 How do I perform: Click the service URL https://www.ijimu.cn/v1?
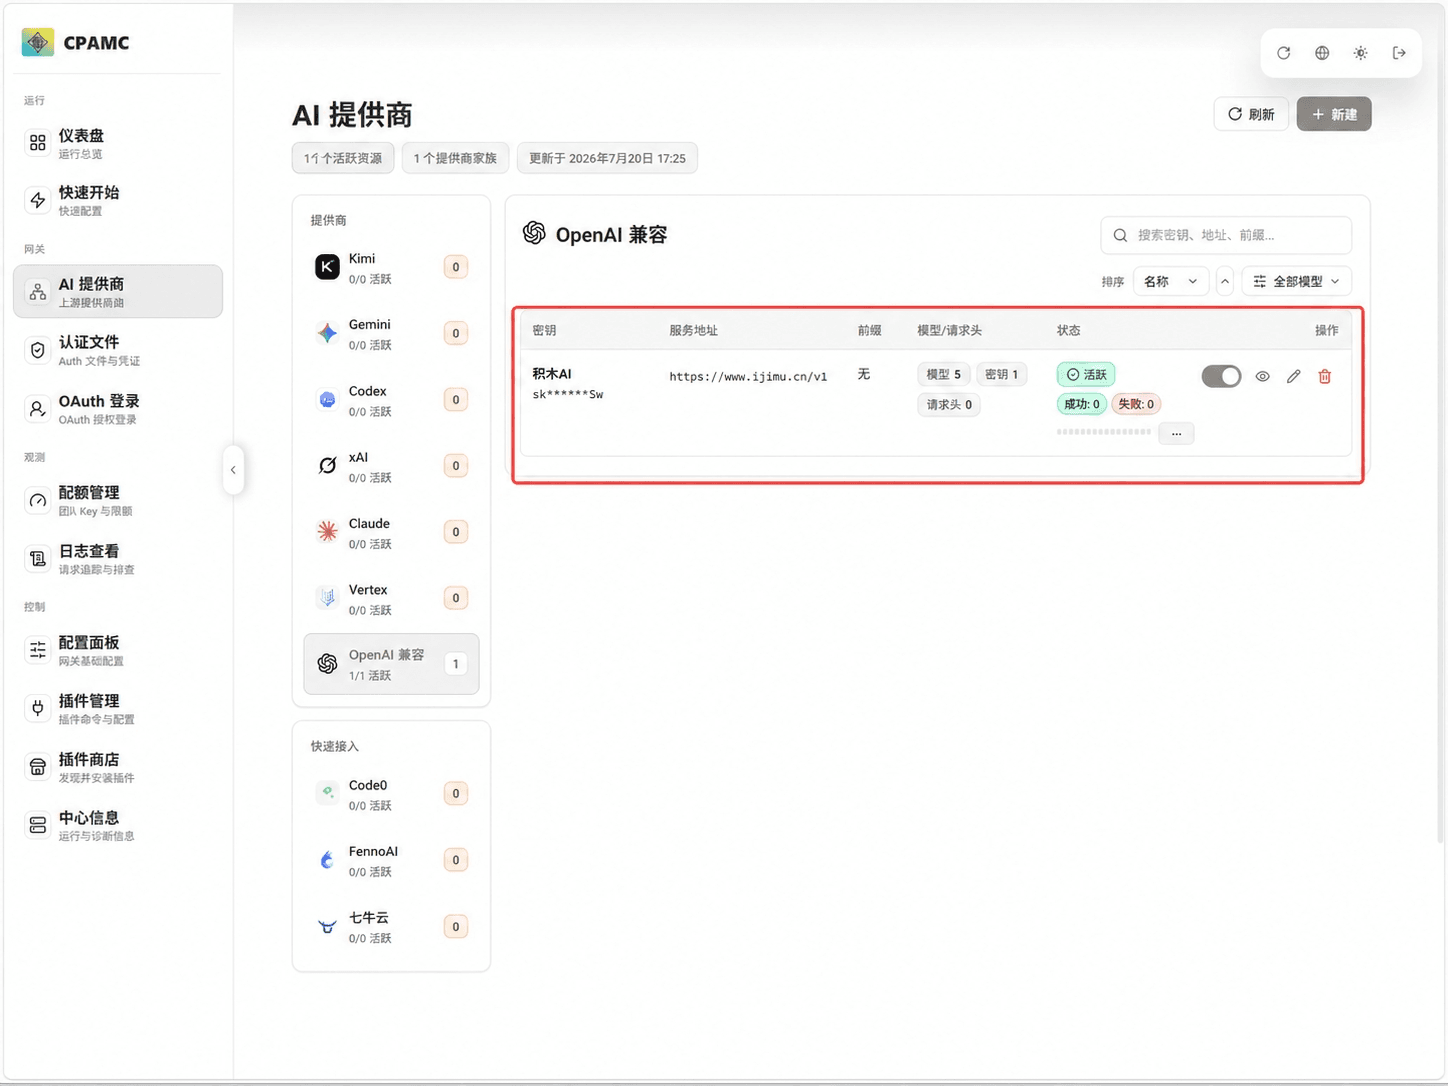pos(748,377)
